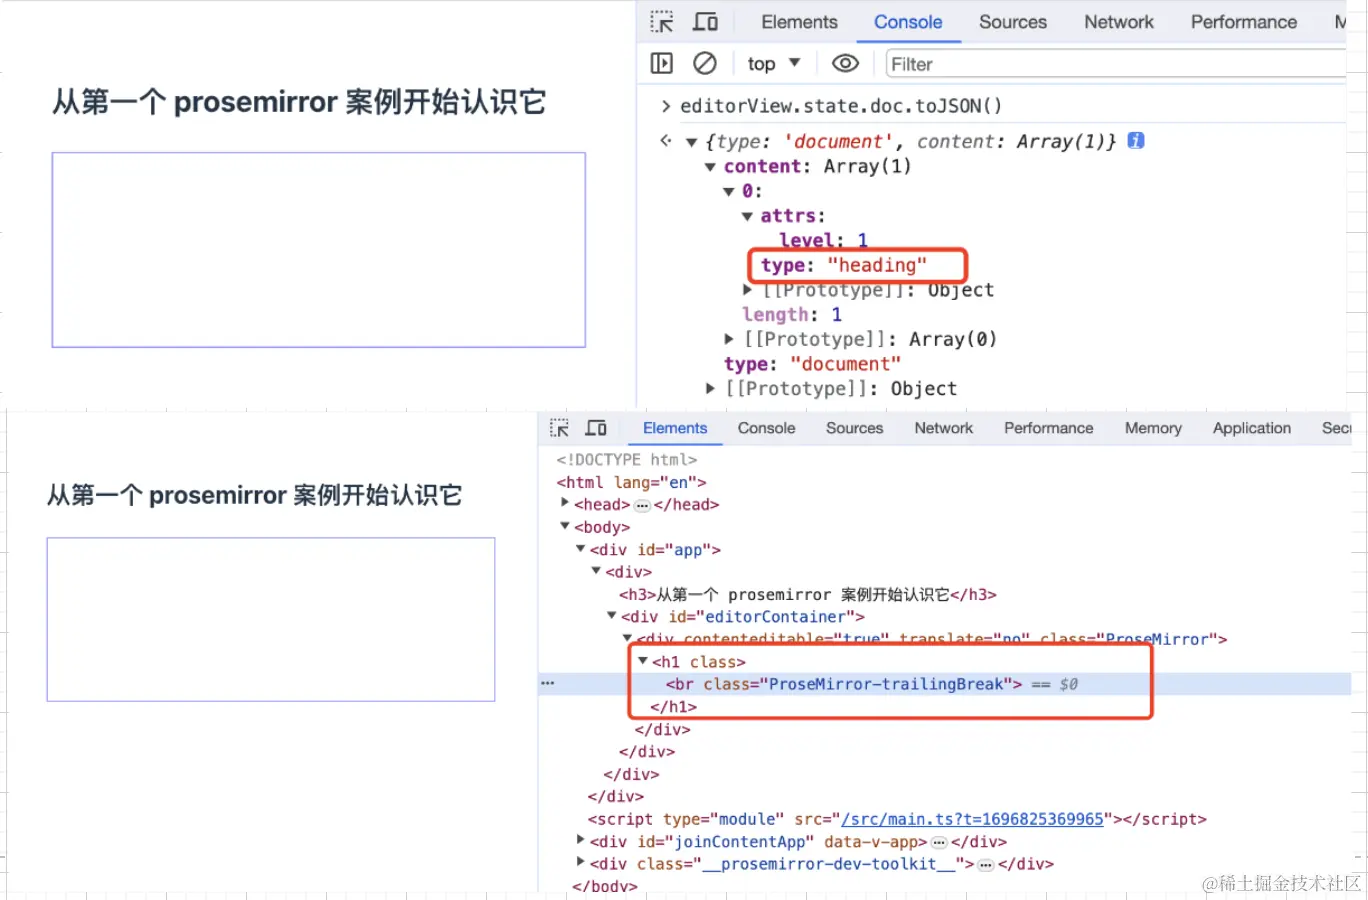The image size is (1368, 900).
Task: Click inside the console Filter input field
Action: [x=1000, y=63]
